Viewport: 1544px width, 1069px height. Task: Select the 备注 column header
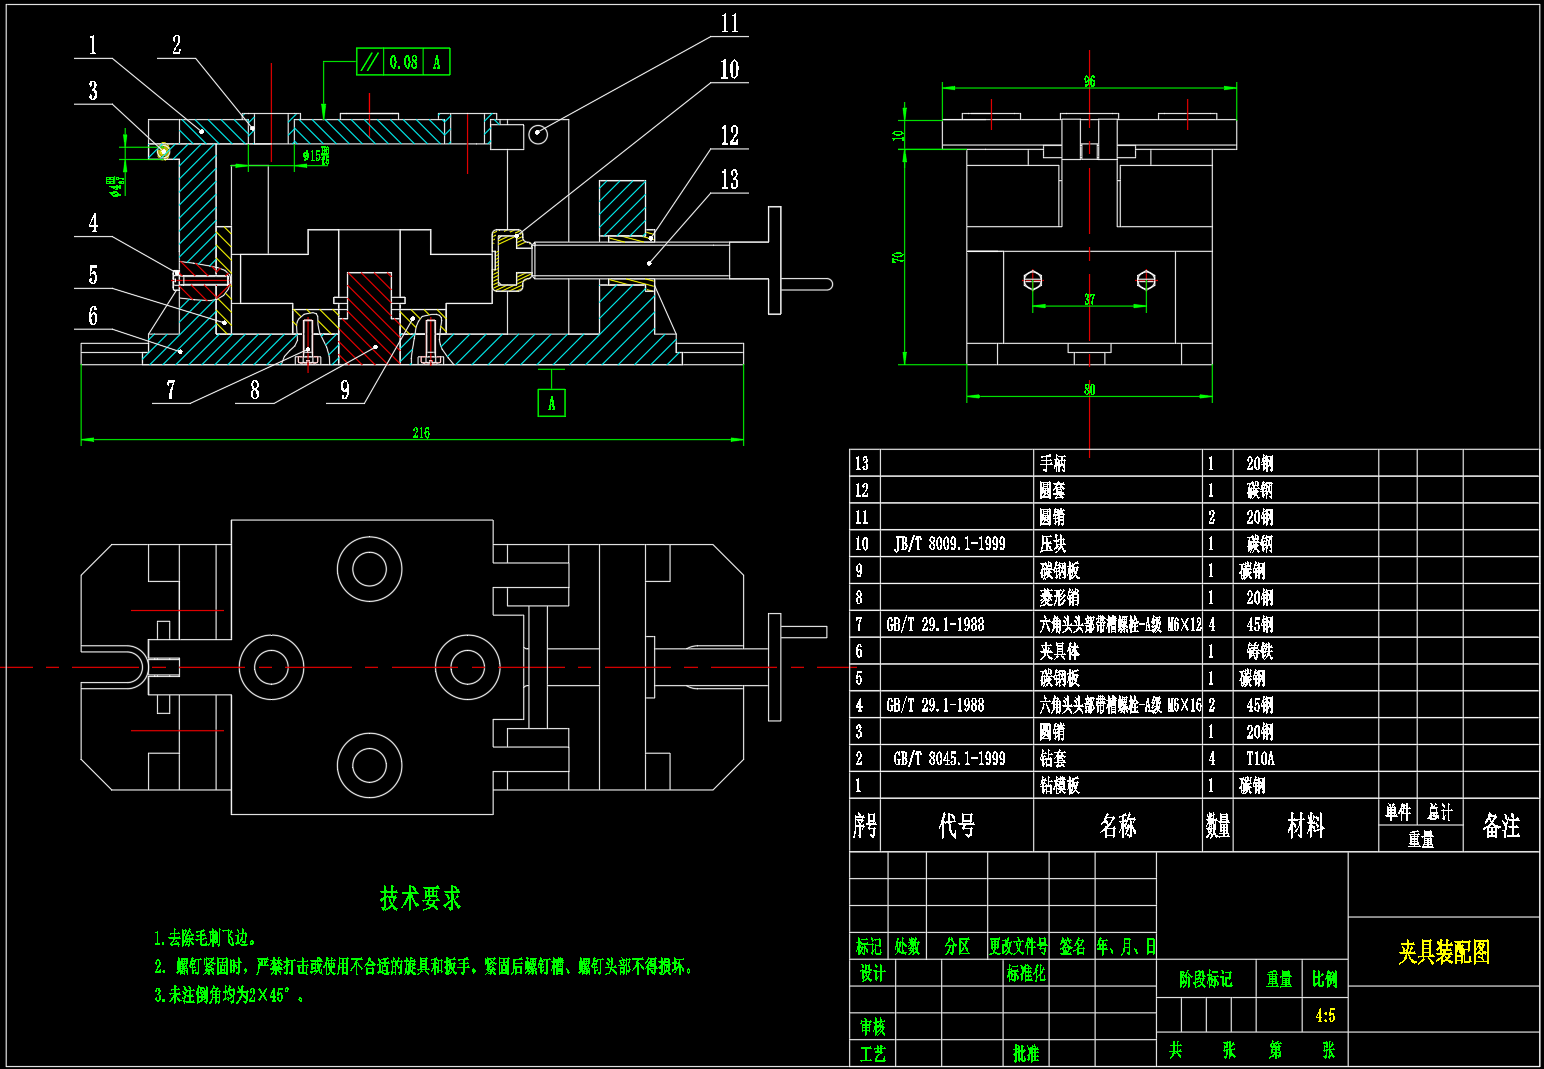point(1500,826)
